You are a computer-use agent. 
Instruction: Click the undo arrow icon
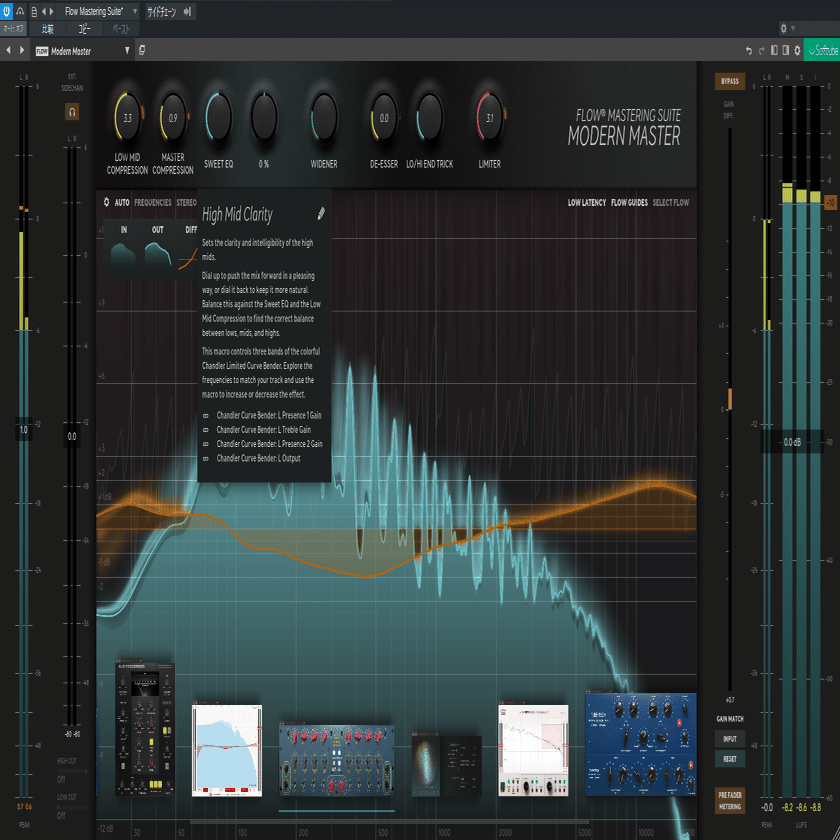tap(749, 51)
